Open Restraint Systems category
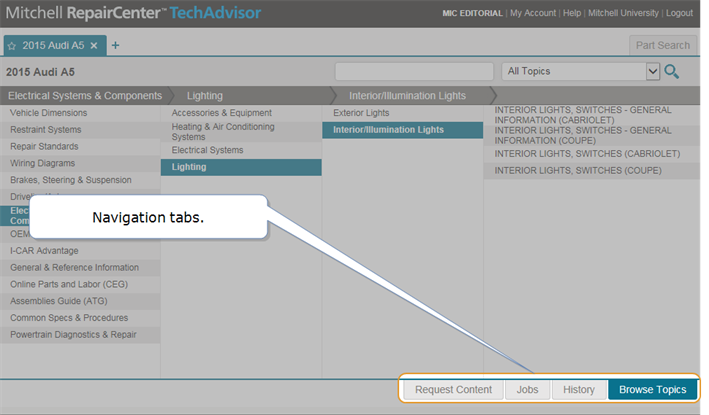The width and height of the screenshot is (709, 415). point(80,130)
